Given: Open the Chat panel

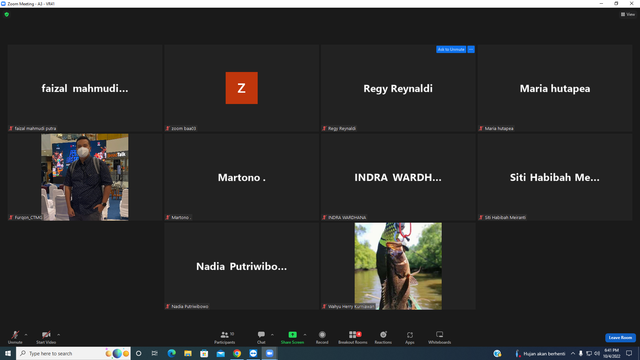Looking at the screenshot, I should [261, 338].
